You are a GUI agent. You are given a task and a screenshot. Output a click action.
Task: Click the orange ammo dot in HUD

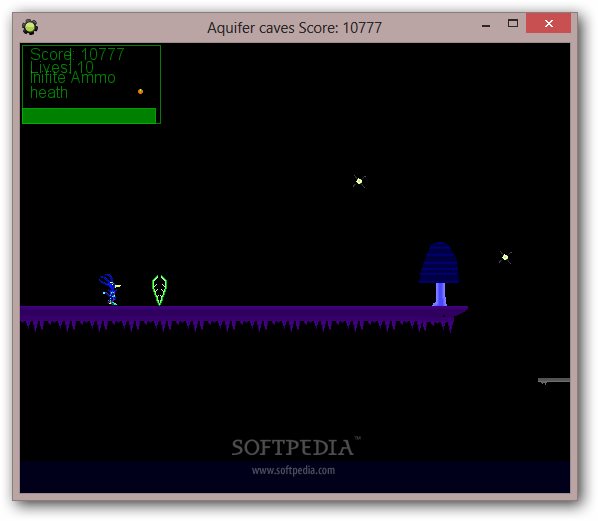pyautogui.click(x=140, y=92)
